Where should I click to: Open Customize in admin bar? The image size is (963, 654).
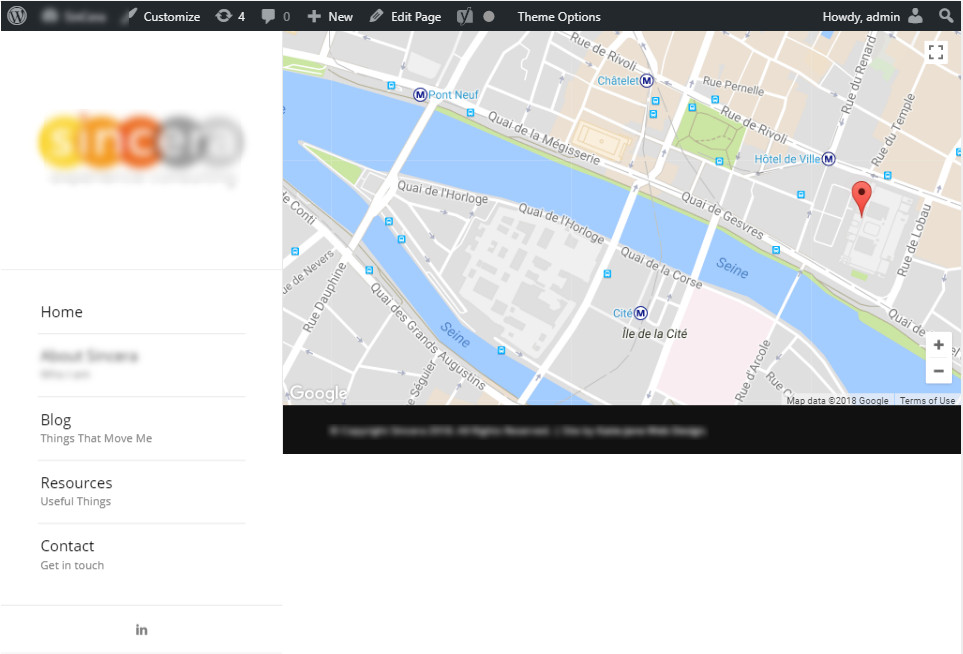[160, 17]
